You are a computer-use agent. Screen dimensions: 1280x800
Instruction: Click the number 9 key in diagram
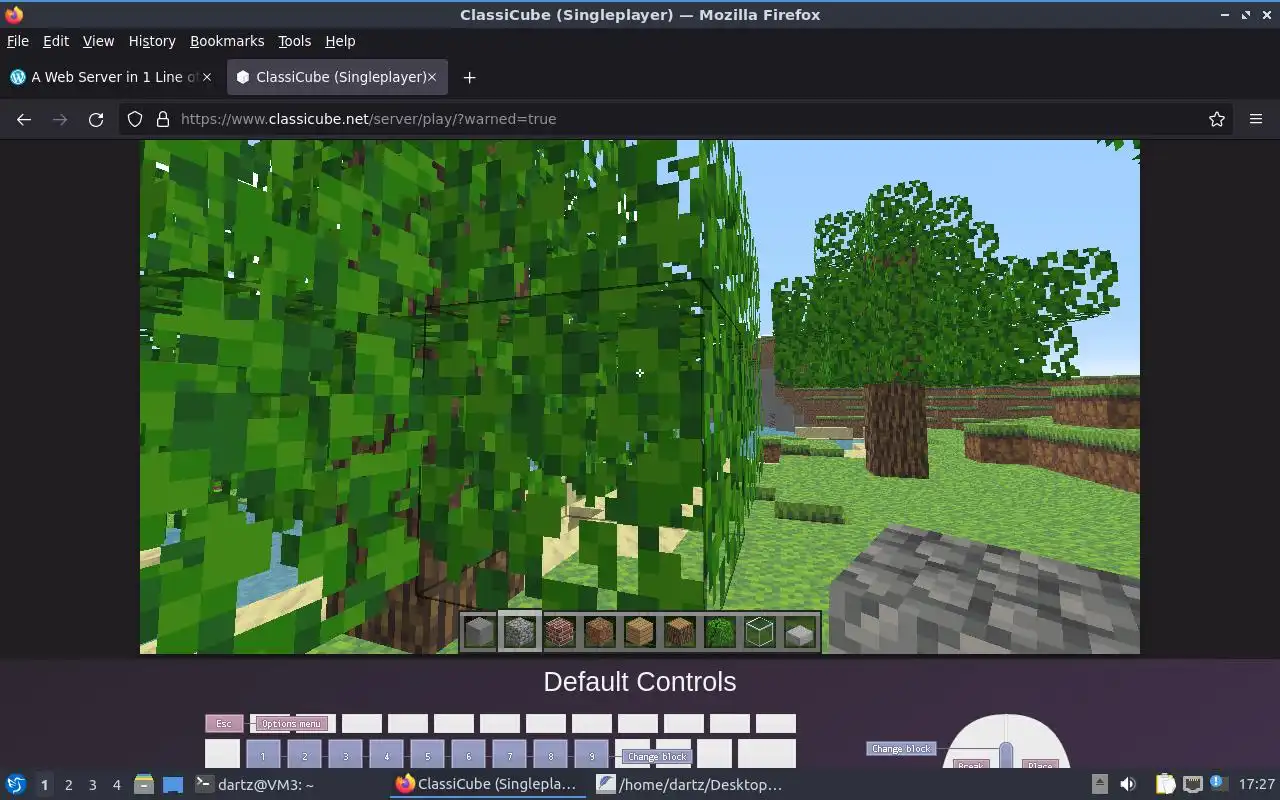pos(591,755)
